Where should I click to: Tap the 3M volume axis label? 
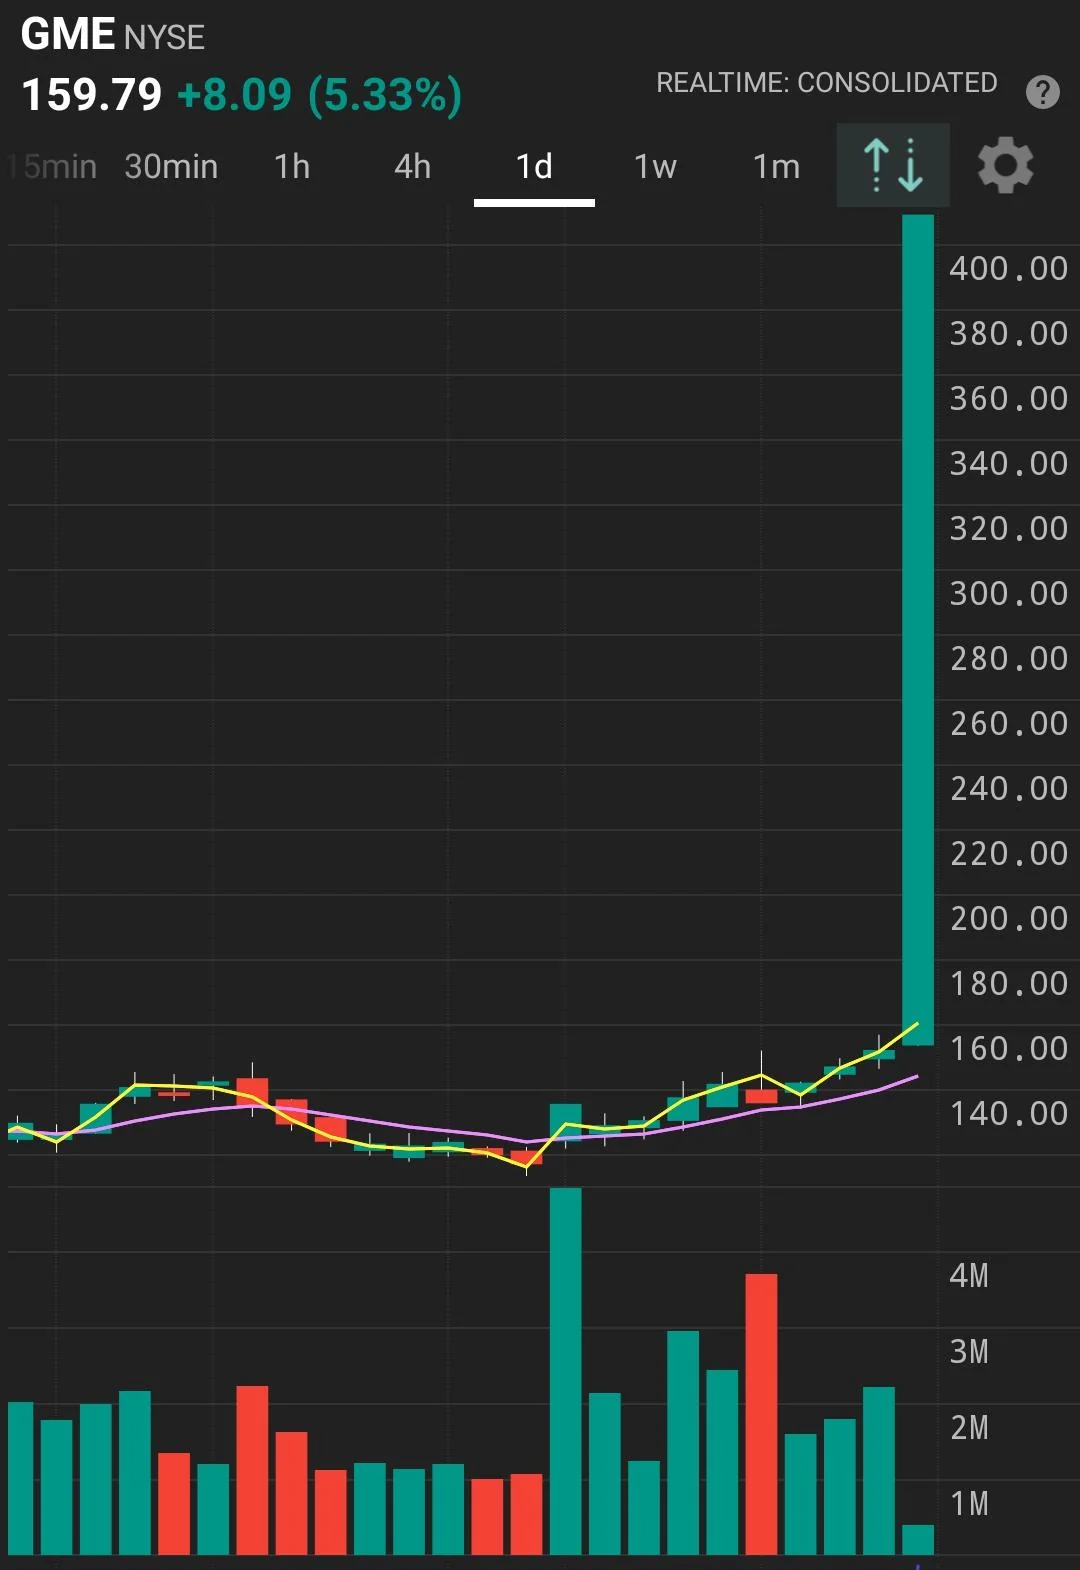969,1351
